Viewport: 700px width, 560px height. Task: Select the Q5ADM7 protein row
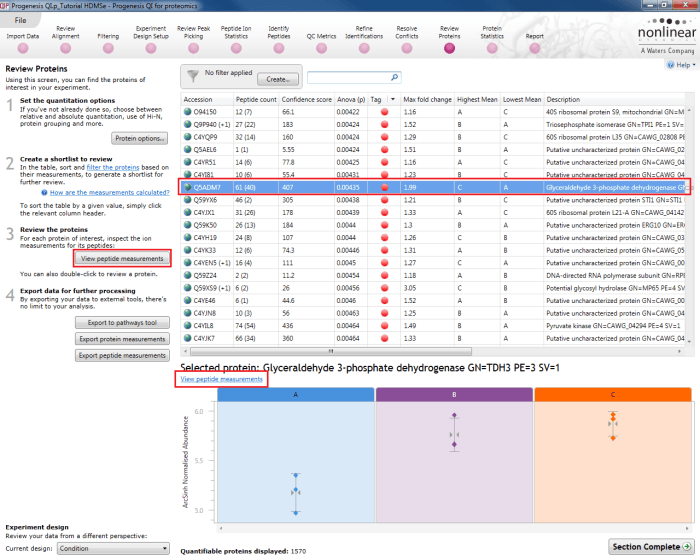[433, 188]
